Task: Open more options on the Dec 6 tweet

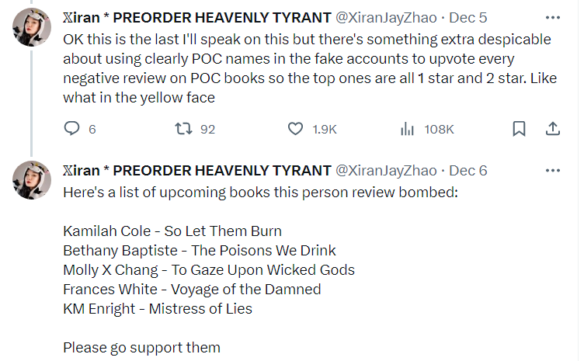Action: tap(553, 171)
